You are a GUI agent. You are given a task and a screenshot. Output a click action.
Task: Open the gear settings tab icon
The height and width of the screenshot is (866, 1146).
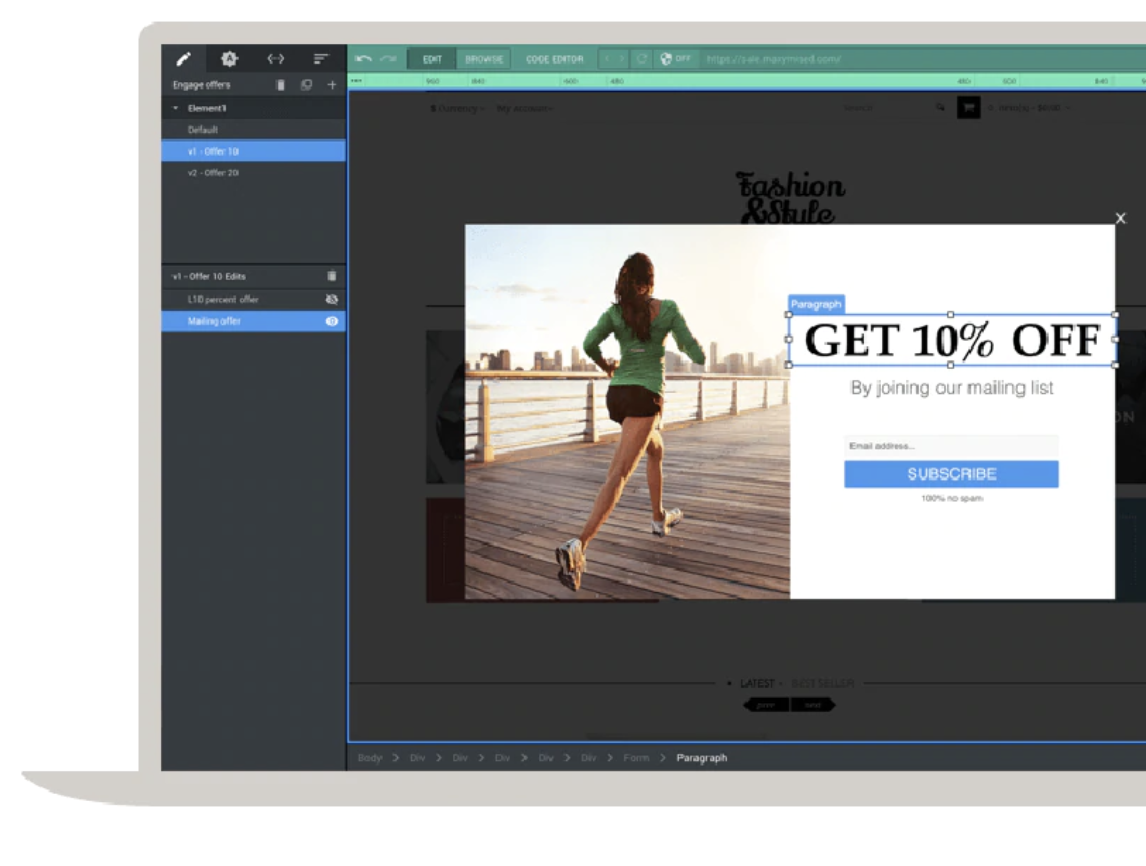(x=229, y=58)
